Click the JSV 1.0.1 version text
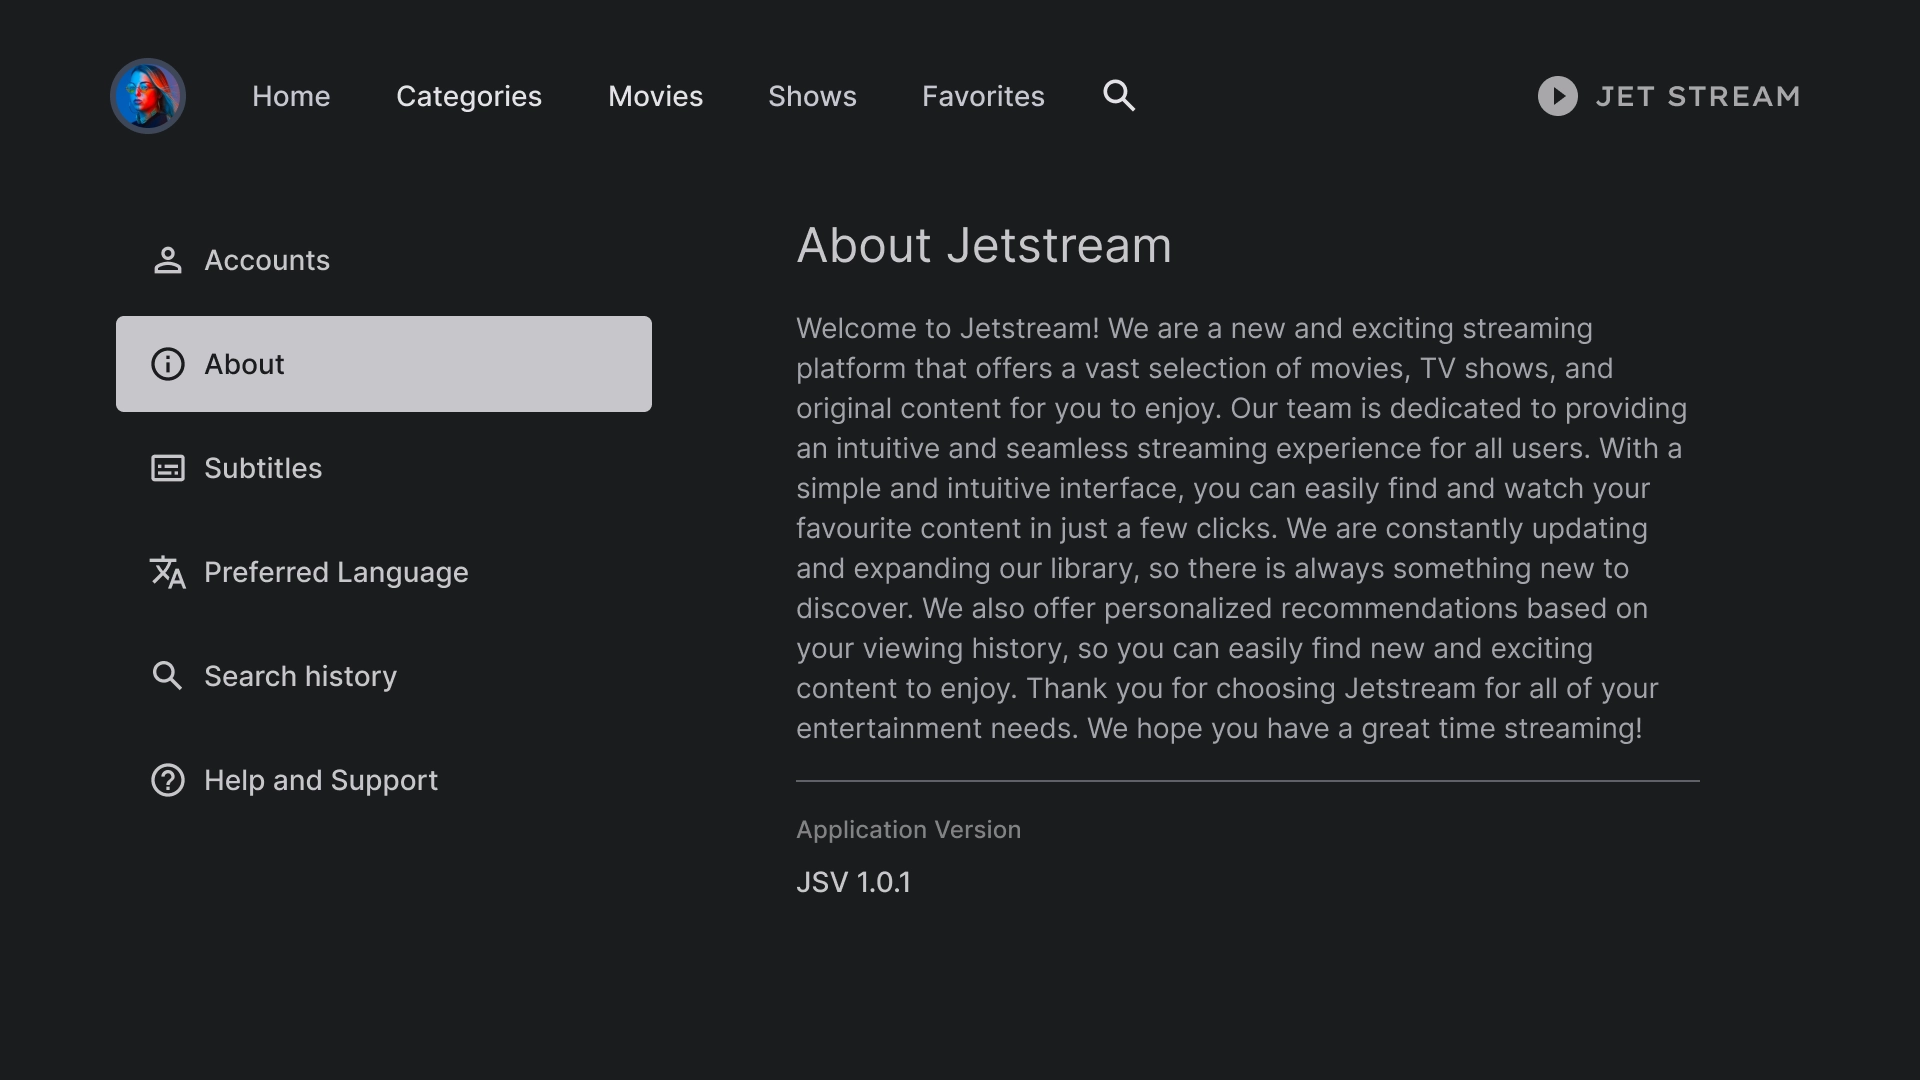The width and height of the screenshot is (1920, 1080). 853,882
